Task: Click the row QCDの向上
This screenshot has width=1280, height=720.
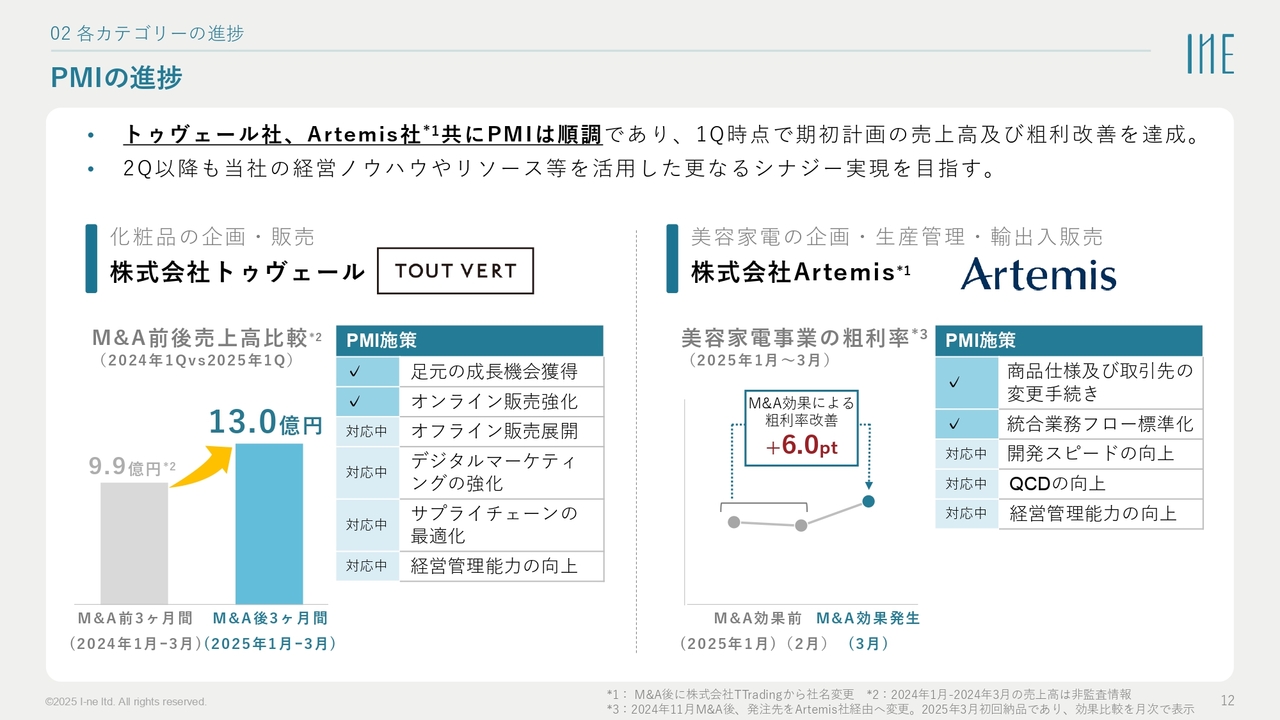Action: tap(1069, 484)
